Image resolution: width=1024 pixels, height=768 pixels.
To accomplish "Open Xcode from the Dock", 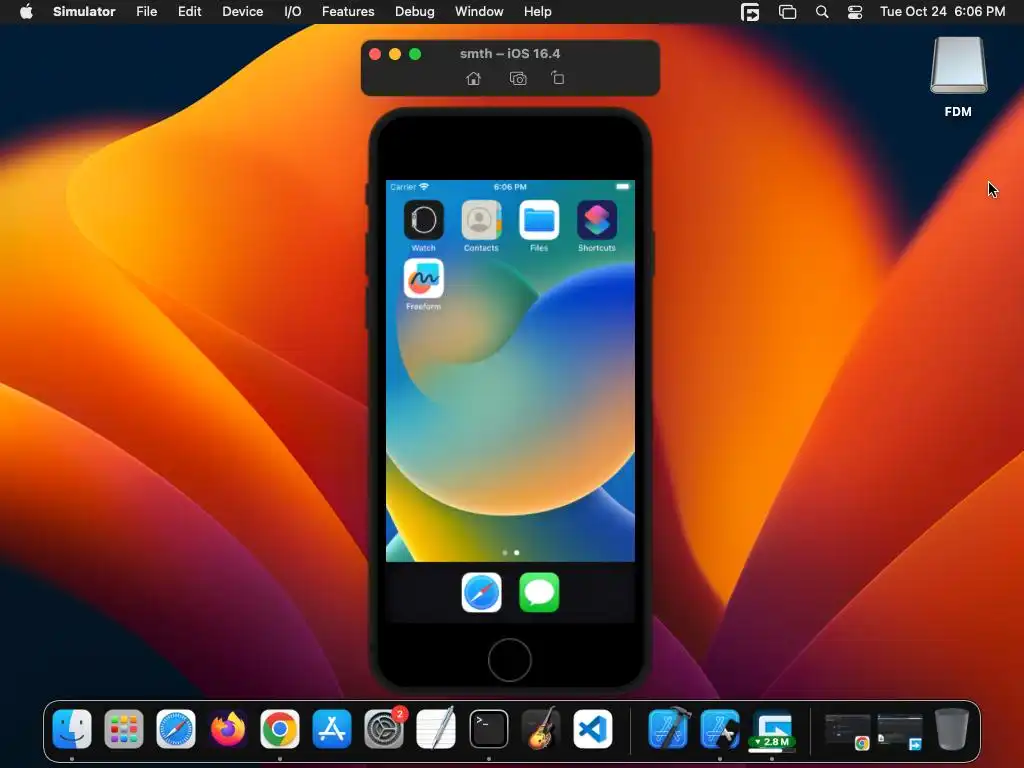I will point(669,728).
